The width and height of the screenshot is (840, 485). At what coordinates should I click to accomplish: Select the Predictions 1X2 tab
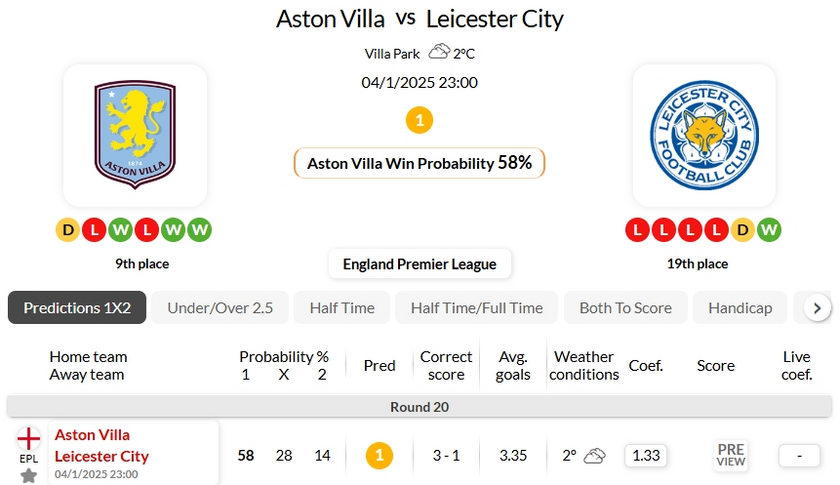click(77, 308)
